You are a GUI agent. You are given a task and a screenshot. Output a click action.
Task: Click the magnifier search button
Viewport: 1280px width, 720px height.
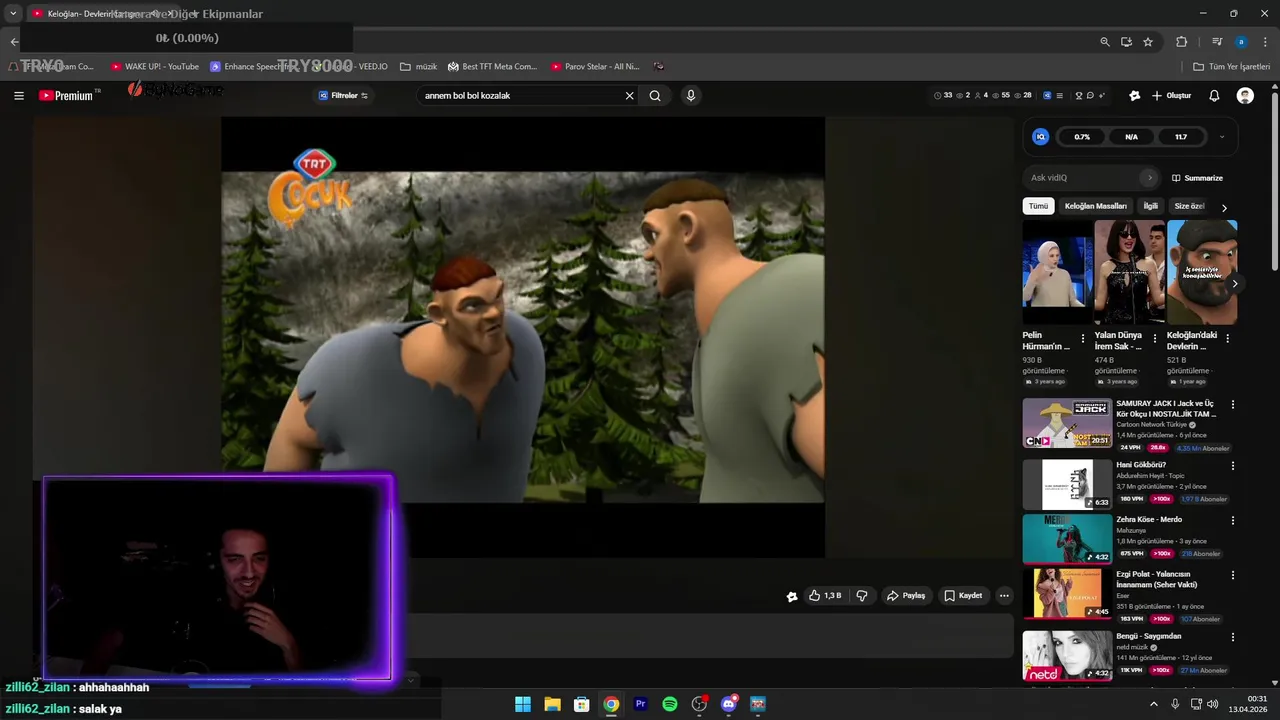point(655,96)
